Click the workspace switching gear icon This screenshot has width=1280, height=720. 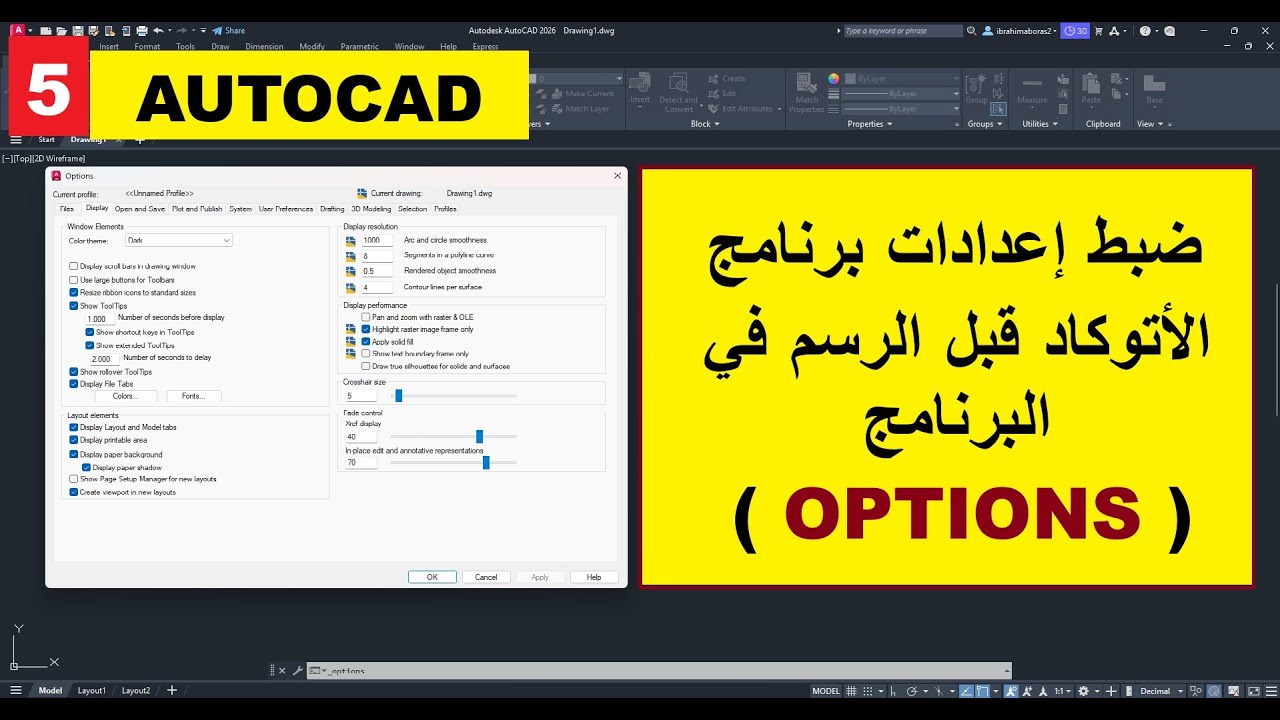pos(1084,691)
